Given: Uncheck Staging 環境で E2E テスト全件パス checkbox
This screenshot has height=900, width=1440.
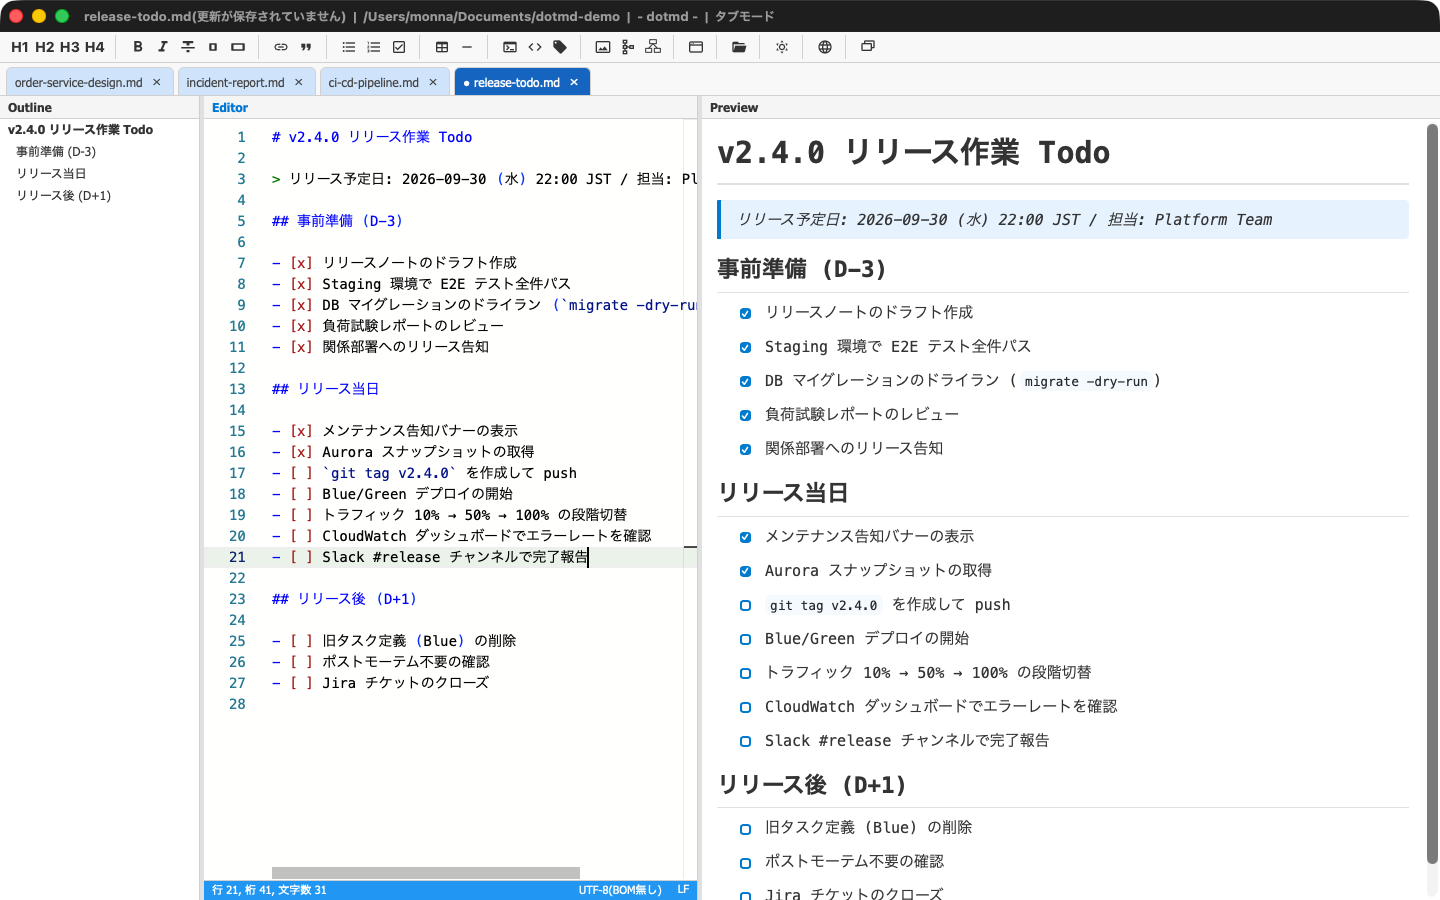Looking at the screenshot, I should click(745, 347).
